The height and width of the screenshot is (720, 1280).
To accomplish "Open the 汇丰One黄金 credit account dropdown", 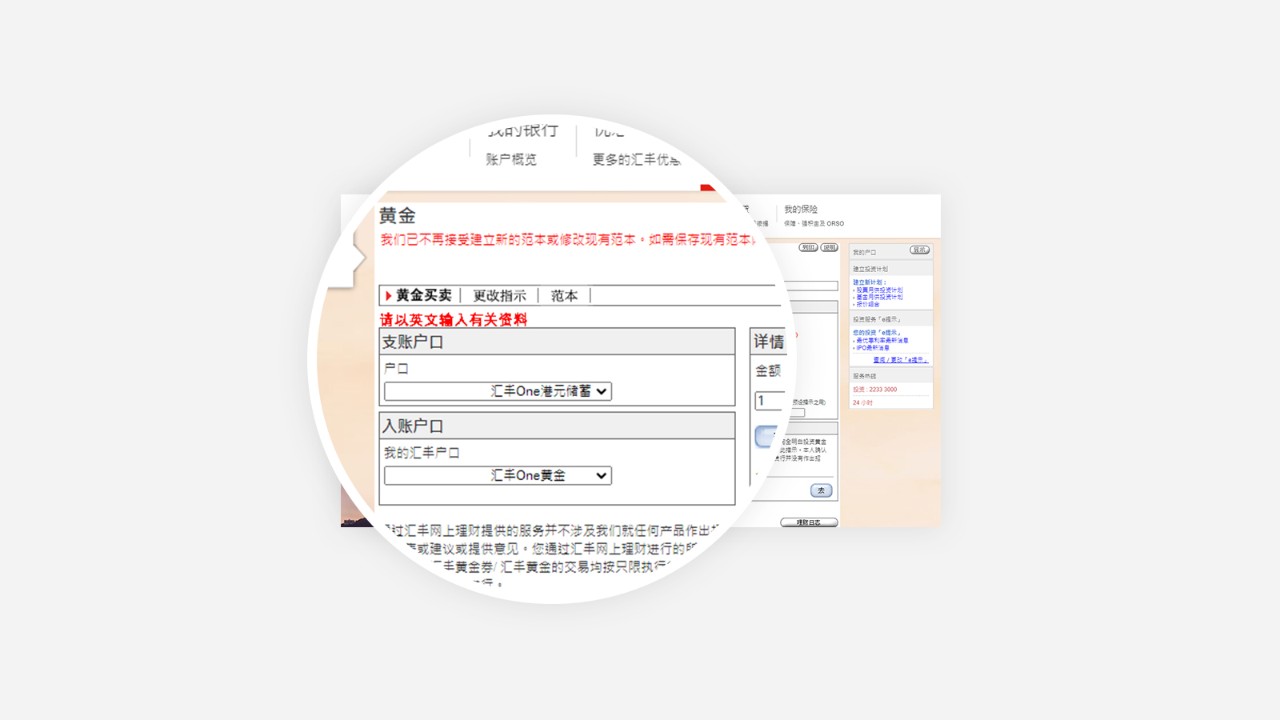I will (498, 475).
